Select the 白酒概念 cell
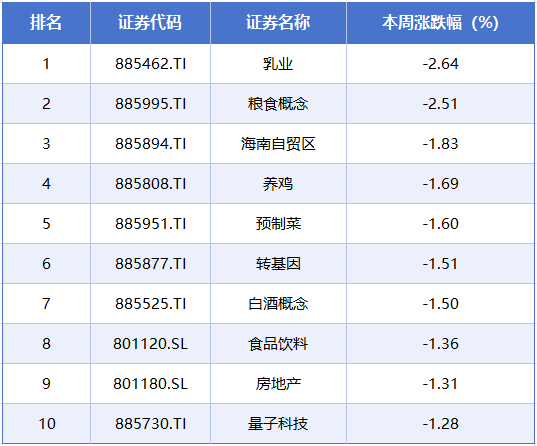The image size is (537, 446). (278, 304)
